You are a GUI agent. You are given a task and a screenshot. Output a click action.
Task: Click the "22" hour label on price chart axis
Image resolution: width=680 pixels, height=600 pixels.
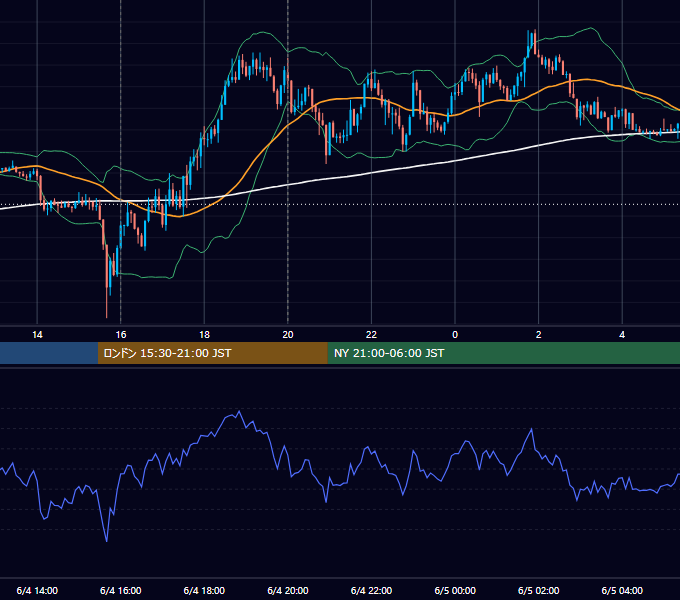point(371,335)
